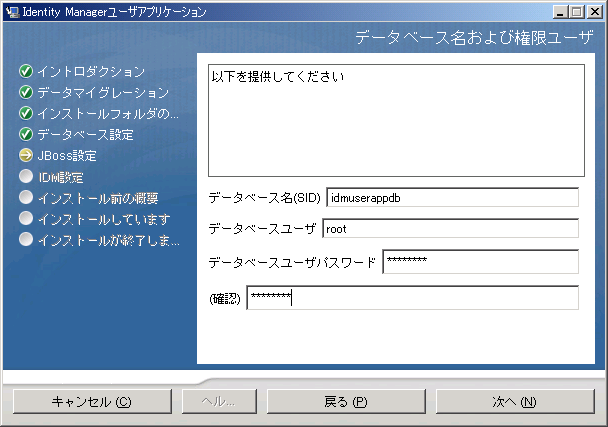Select the インストールフォルダの... step label
Screen dimensions: 608x427
coord(108,114)
